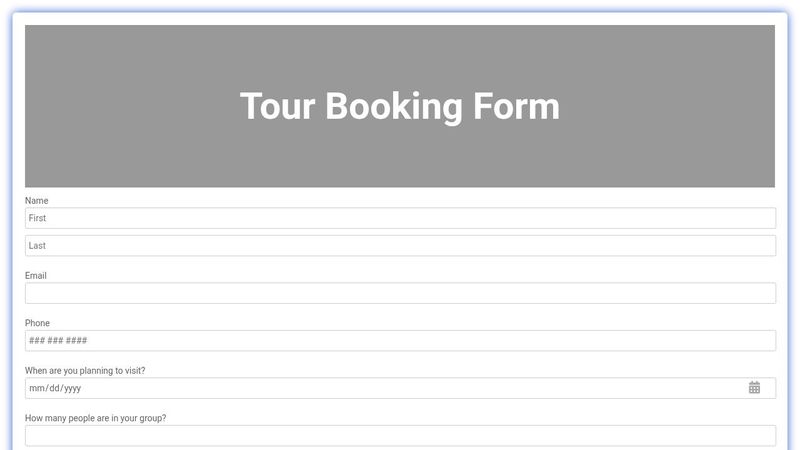Click the "Email" field label
This screenshot has height=450, width=800.
[x=36, y=276]
